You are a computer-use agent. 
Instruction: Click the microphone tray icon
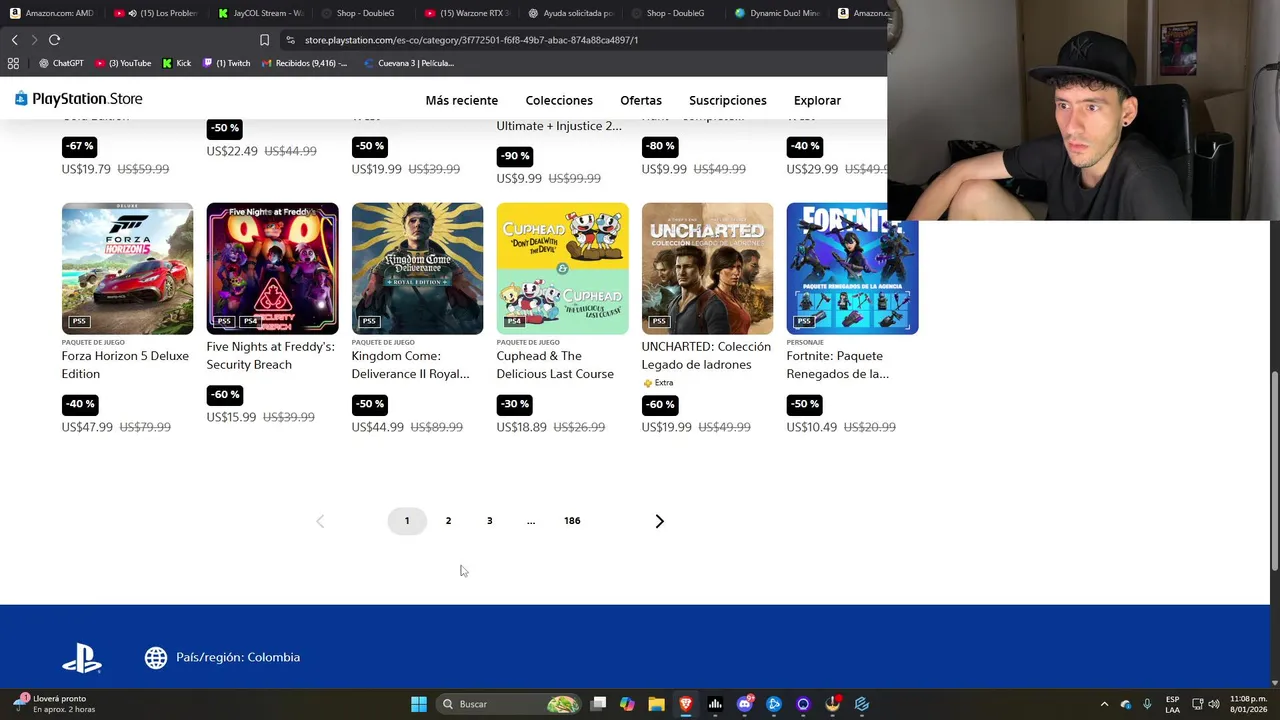1147,704
